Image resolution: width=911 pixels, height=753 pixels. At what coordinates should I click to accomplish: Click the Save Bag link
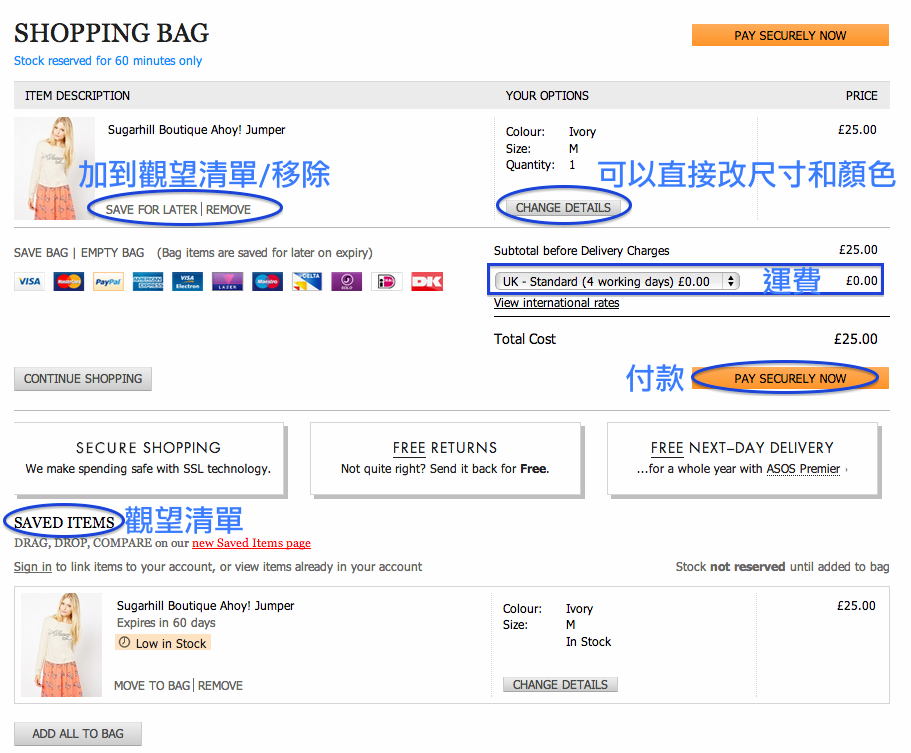click(x=41, y=253)
